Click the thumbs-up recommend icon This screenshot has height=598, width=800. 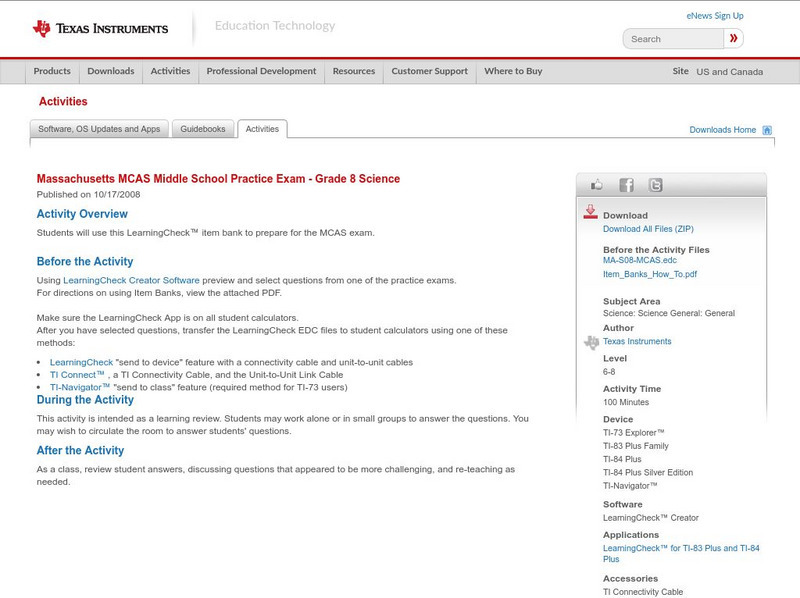[597, 183]
